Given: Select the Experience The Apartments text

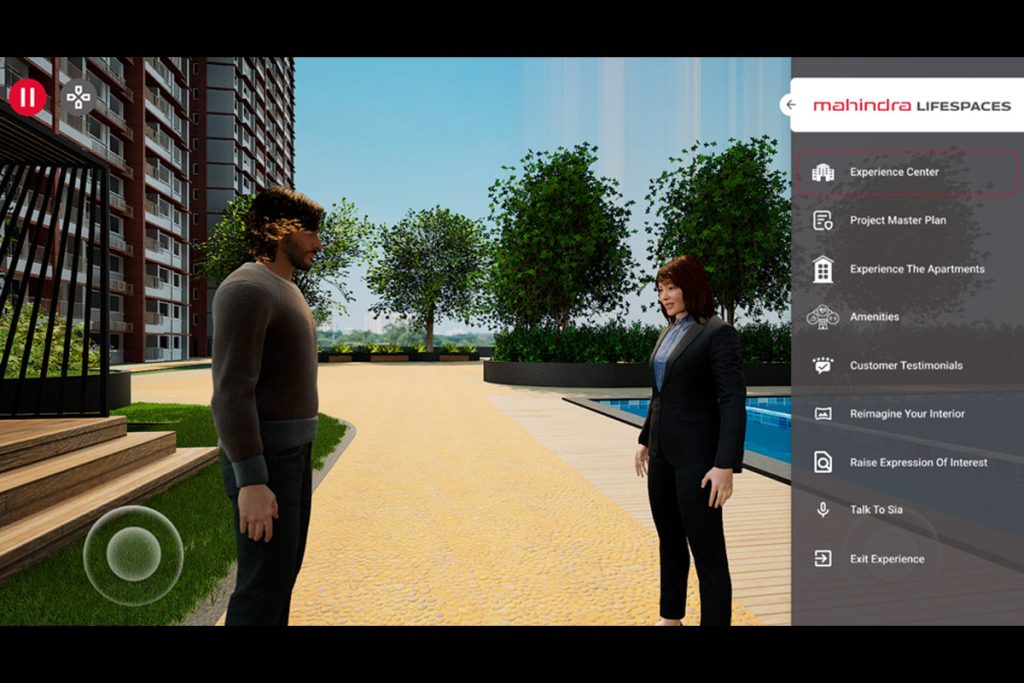Looking at the screenshot, I should pos(917,269).
